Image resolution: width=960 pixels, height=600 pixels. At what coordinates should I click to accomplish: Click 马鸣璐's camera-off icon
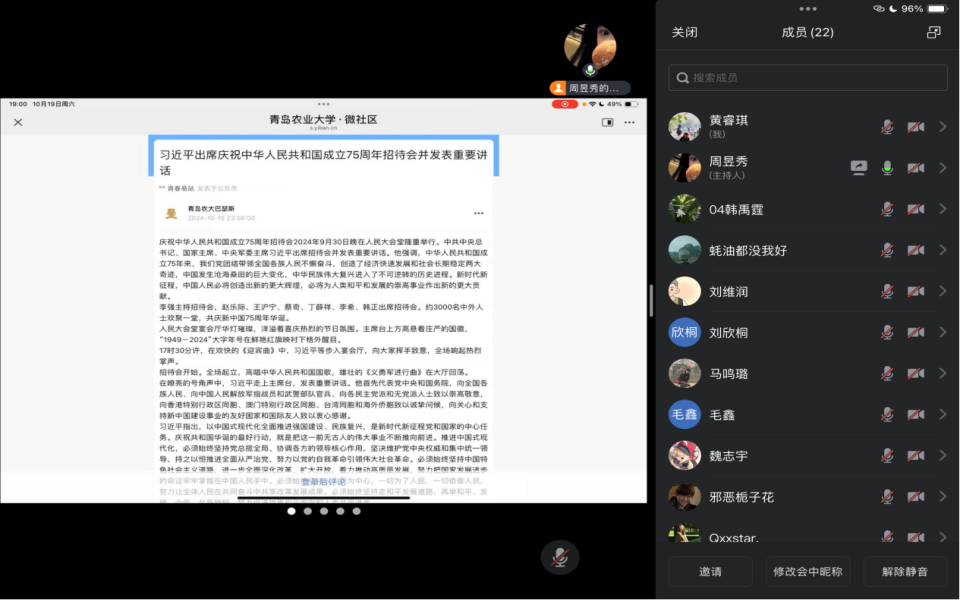click(x=915, y=373)
